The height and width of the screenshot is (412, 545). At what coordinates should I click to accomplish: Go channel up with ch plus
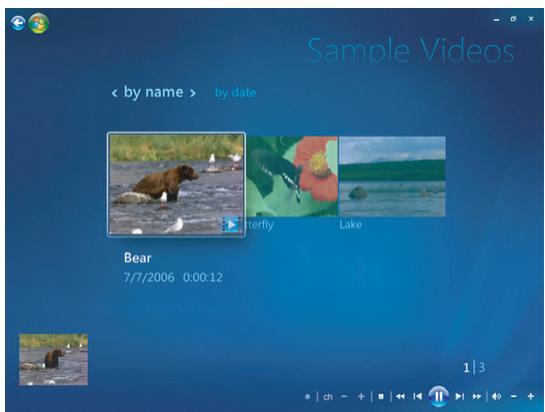tap(361, 396)
